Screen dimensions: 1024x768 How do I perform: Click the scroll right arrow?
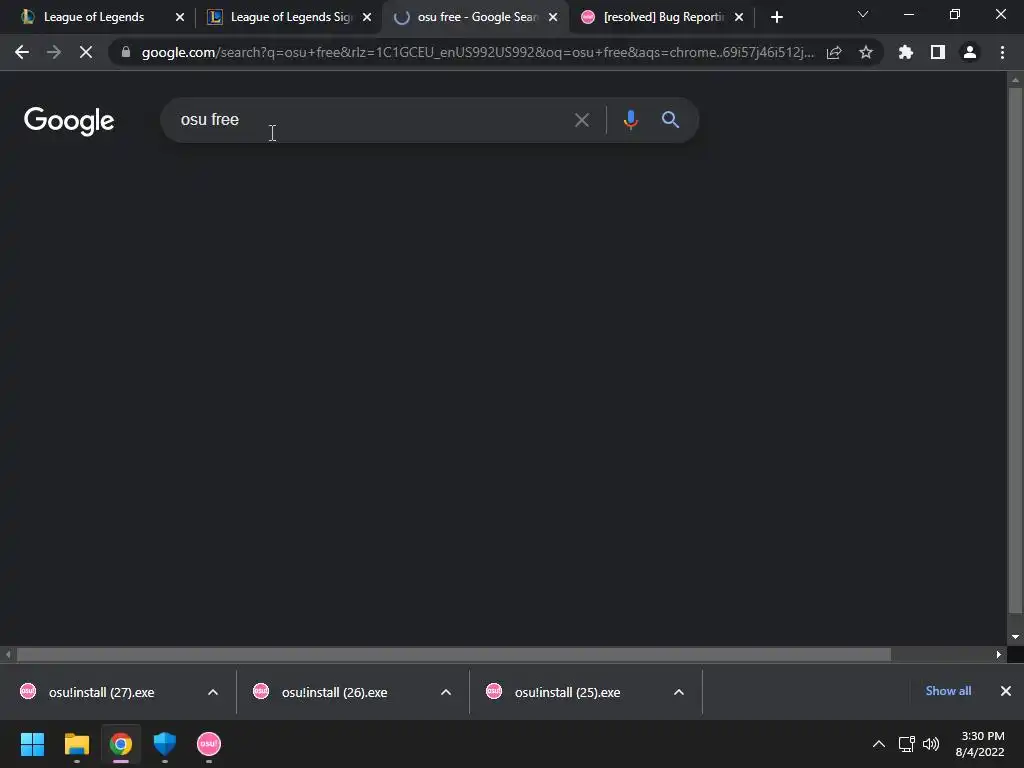(x=999, y=654)
